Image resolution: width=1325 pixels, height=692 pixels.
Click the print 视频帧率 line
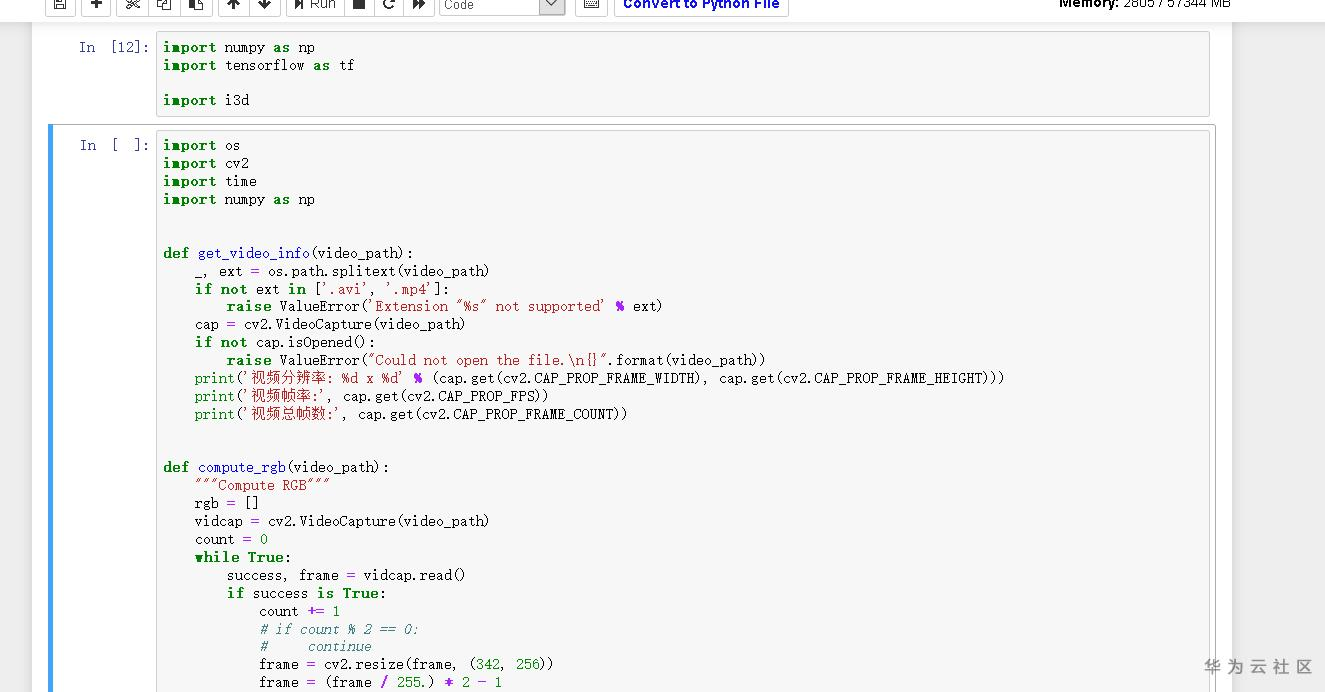[x=372, y=396]
